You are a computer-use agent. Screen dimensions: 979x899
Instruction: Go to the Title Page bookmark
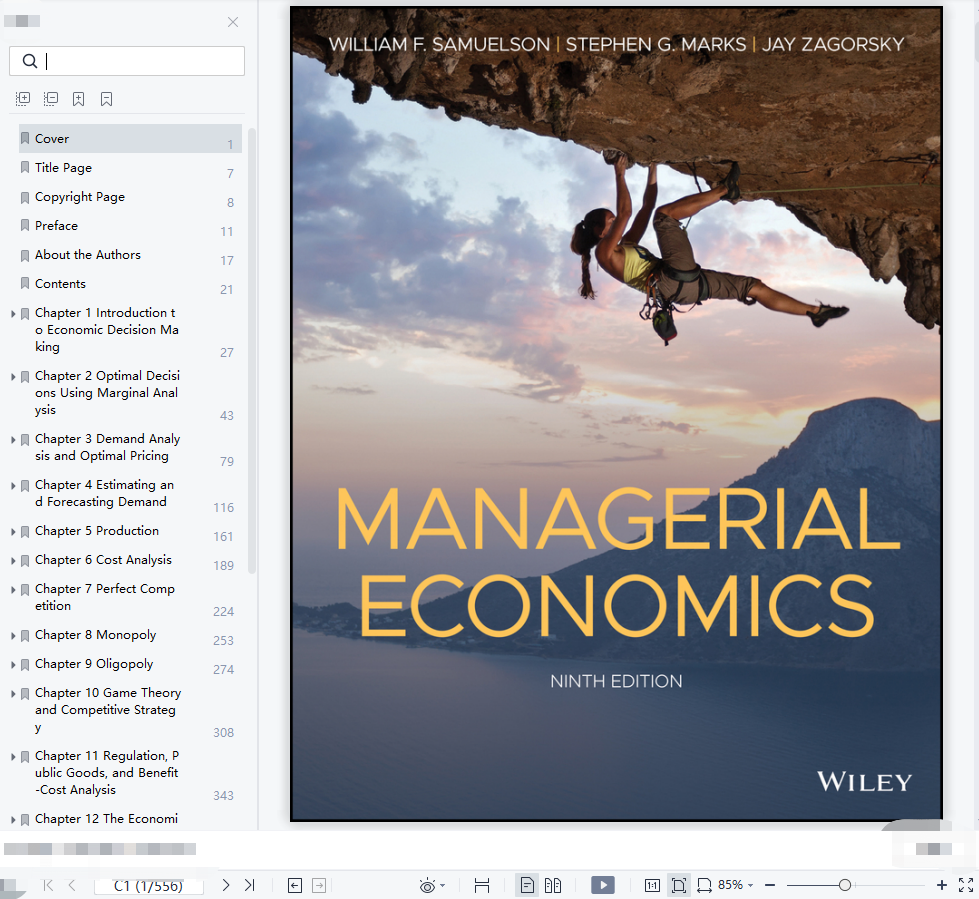point(63,167)
